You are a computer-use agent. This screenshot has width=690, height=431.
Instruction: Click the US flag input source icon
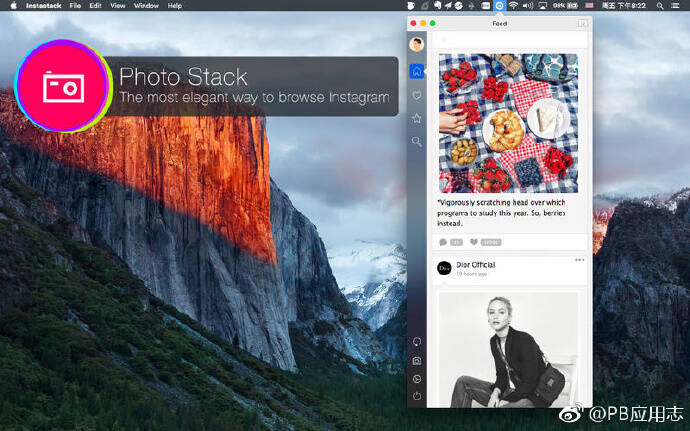tap(589, 6)
